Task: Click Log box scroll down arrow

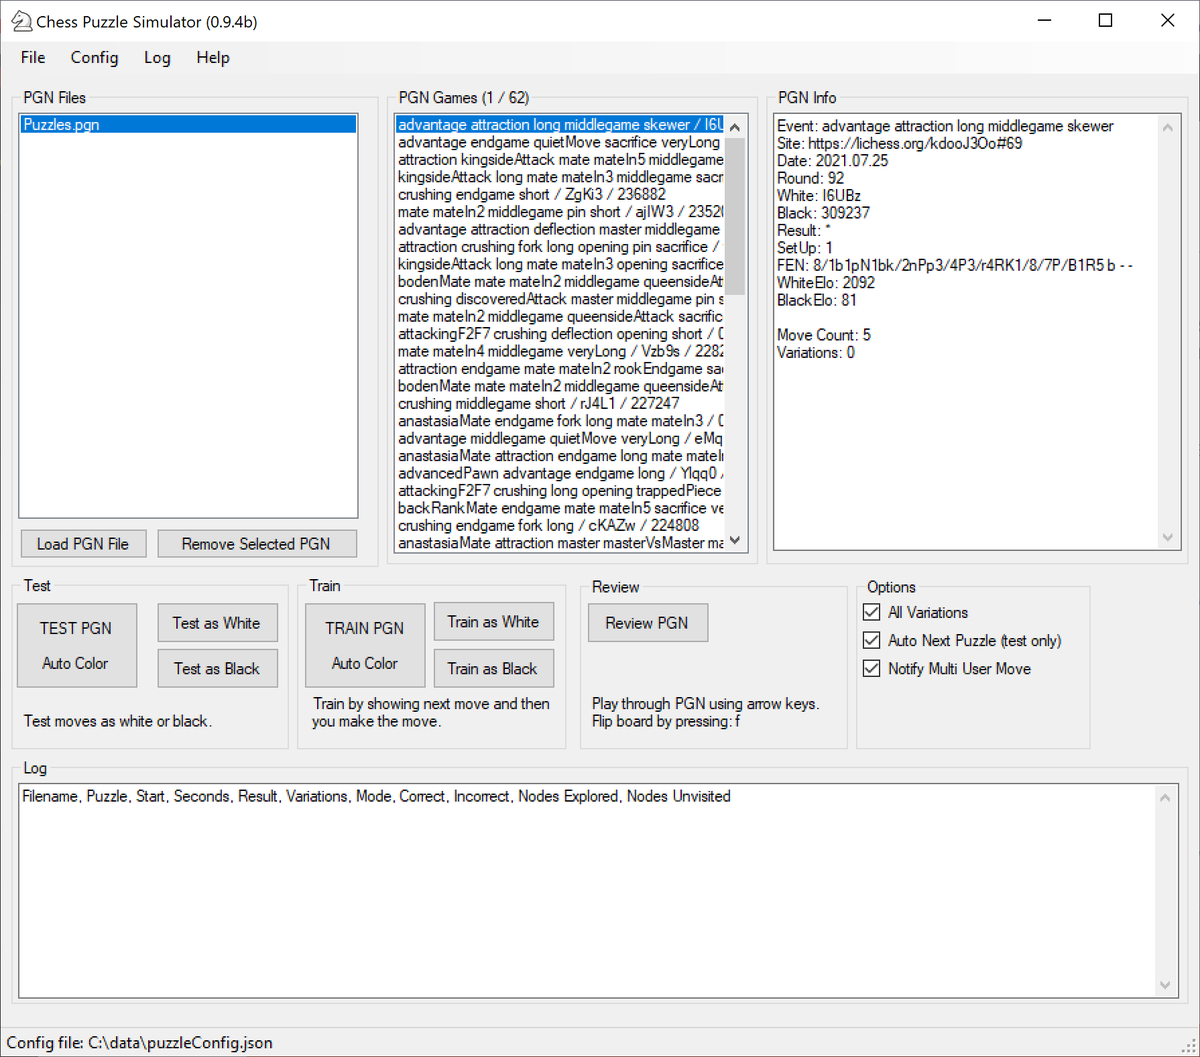Action: [1166, 985]
